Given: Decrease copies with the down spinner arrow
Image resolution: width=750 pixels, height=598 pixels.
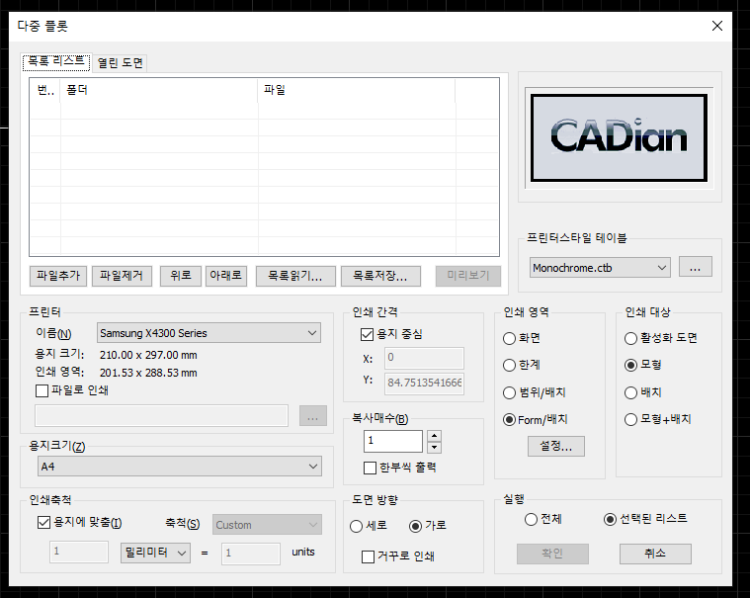Looking at the screenshot, I should (x=434, y=447).
